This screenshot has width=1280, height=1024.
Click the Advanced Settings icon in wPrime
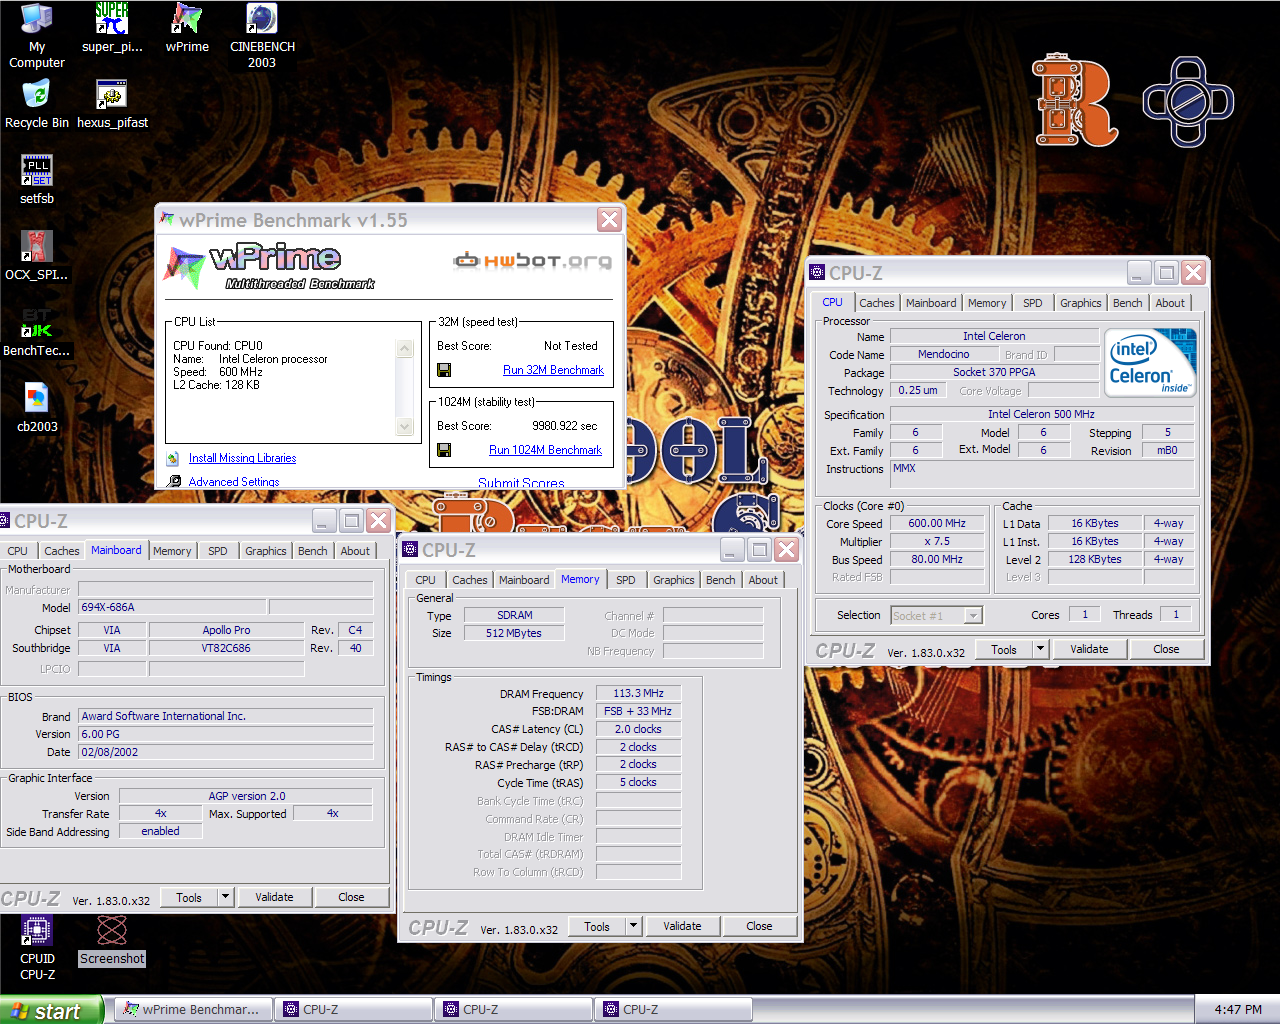click(174, 481)
